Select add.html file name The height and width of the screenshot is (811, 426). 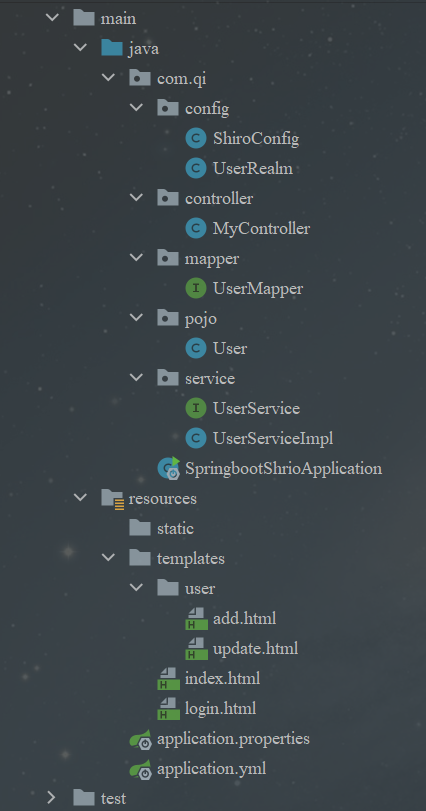pyautogui.click(x=245, y=619)
